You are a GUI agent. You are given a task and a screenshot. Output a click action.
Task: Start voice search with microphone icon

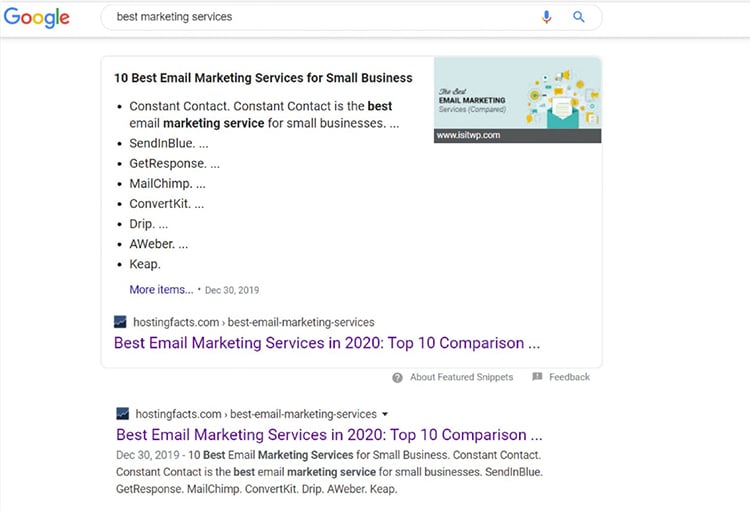pos(547,17)
